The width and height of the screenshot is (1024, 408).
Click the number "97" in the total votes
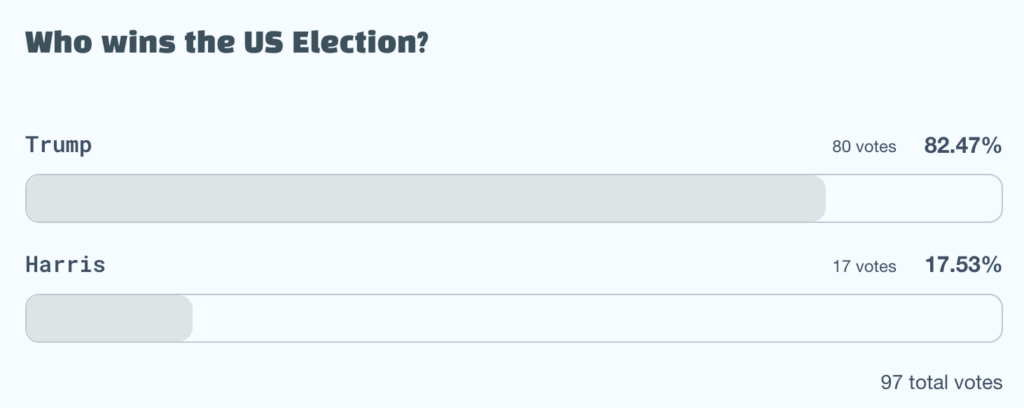tap(892, 383)
